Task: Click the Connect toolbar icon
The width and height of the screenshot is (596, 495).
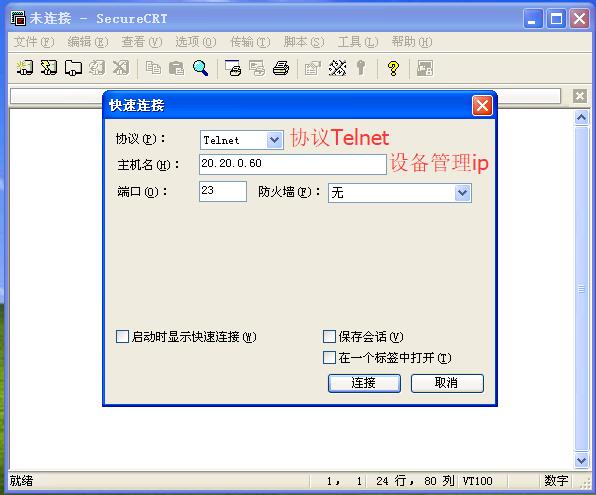Action: (x=25, y=68)
